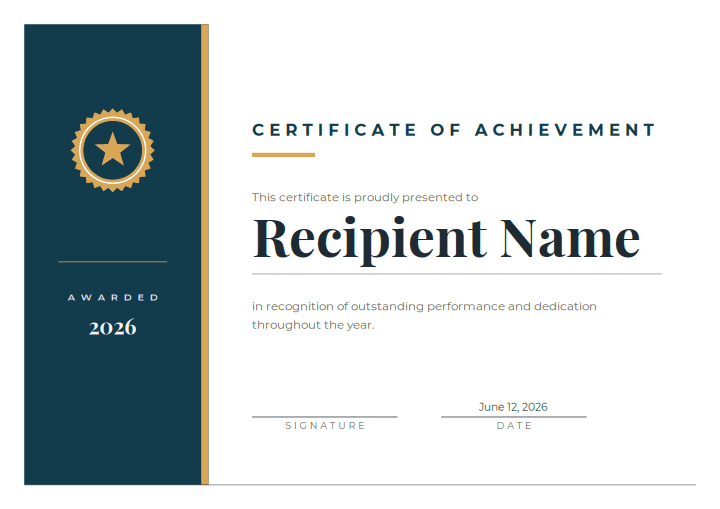Select the 'AWARDED' label in sidebar
720x509 pixels.
tap(113, 298)
